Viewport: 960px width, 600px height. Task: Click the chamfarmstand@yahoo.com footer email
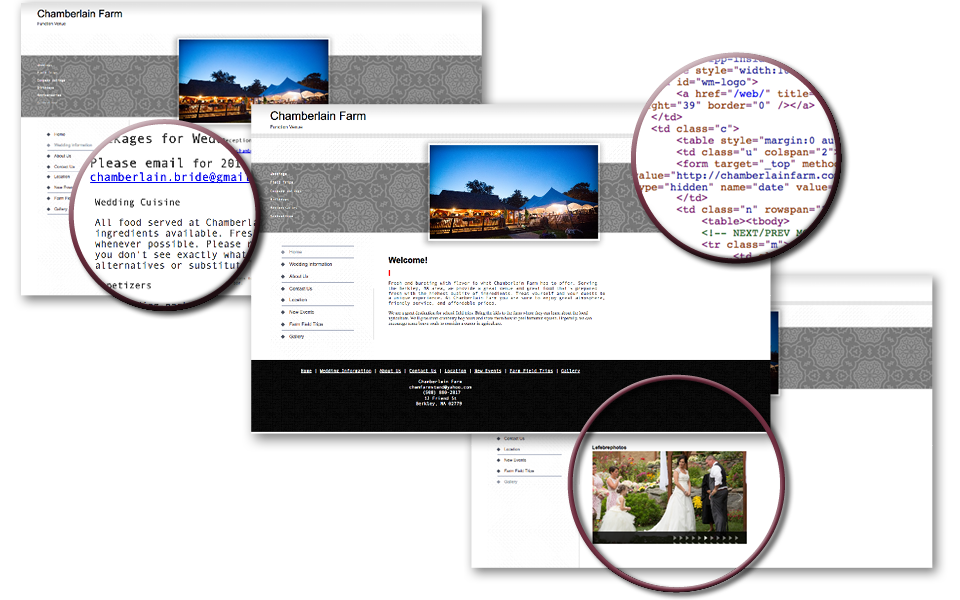click(440, 387)
